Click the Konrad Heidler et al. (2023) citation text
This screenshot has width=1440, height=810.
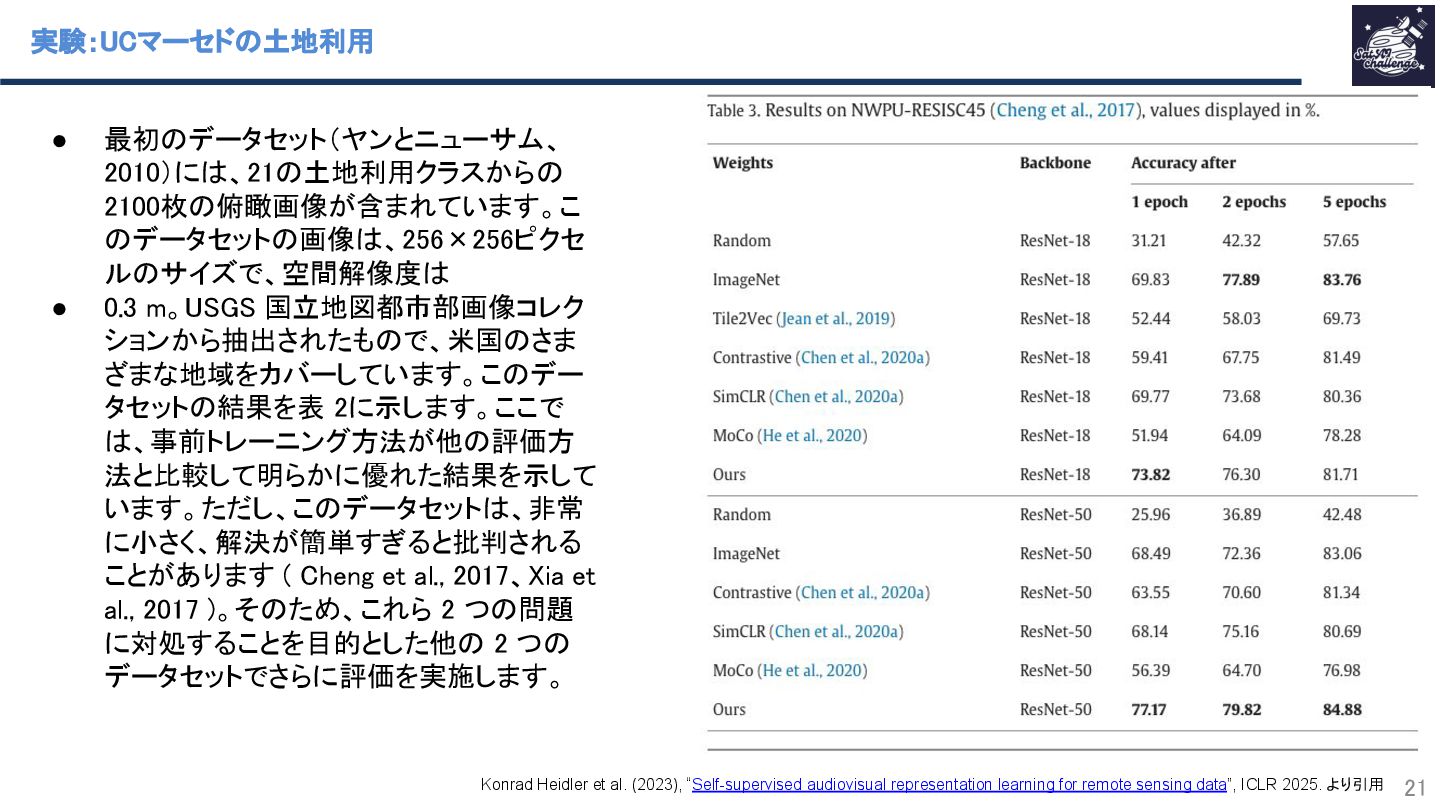pyautogui.click(x=582, y=785)
